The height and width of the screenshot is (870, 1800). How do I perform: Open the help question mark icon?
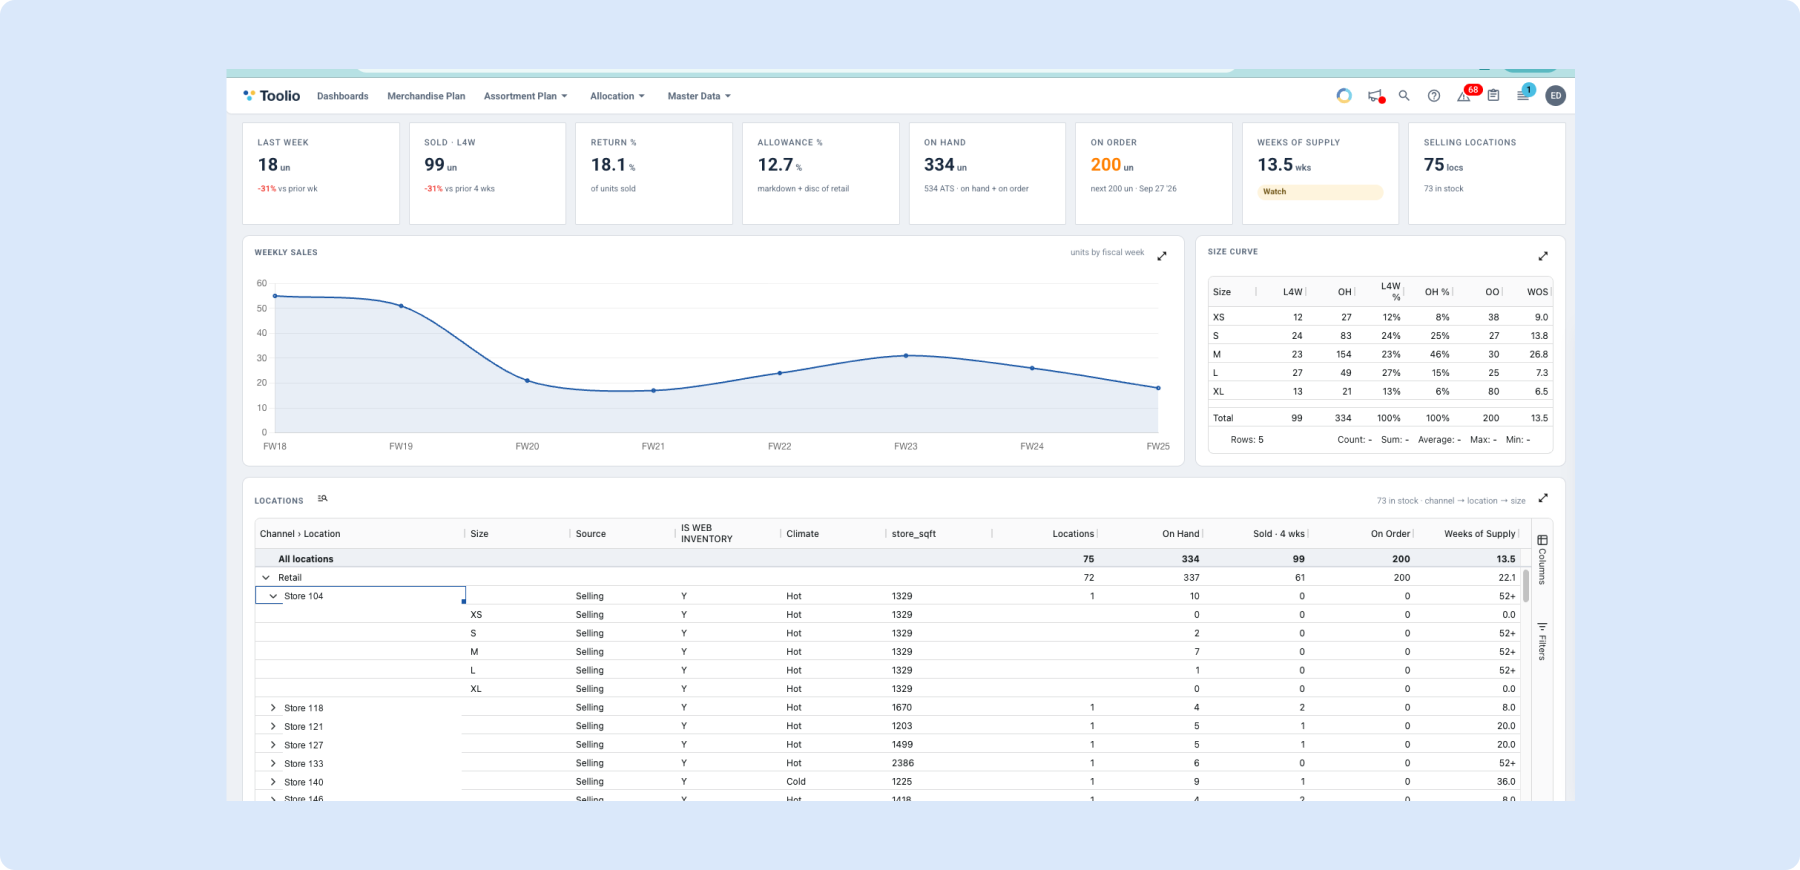(x=1434, y=96)
